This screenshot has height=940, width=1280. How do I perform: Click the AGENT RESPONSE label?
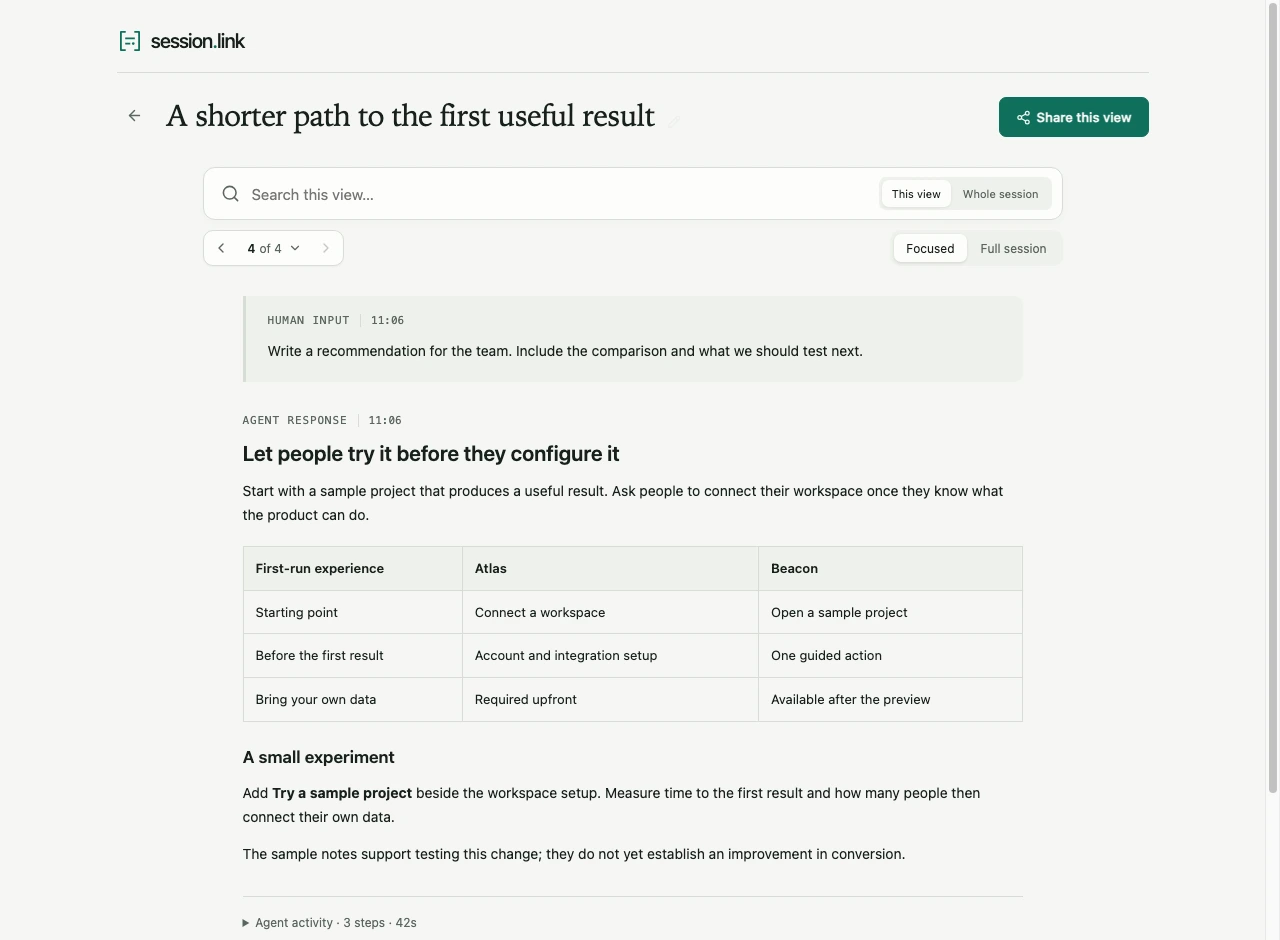(294, 420)
